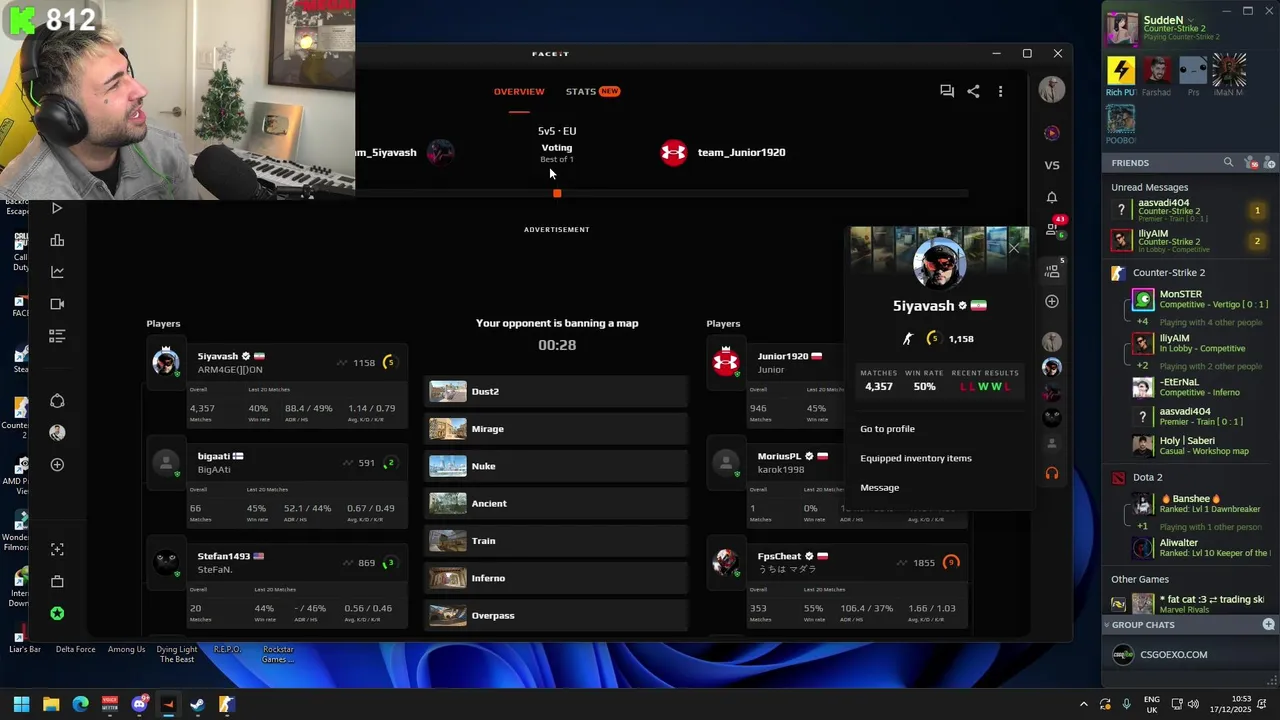Select the Nuke map

click(557, 466)
